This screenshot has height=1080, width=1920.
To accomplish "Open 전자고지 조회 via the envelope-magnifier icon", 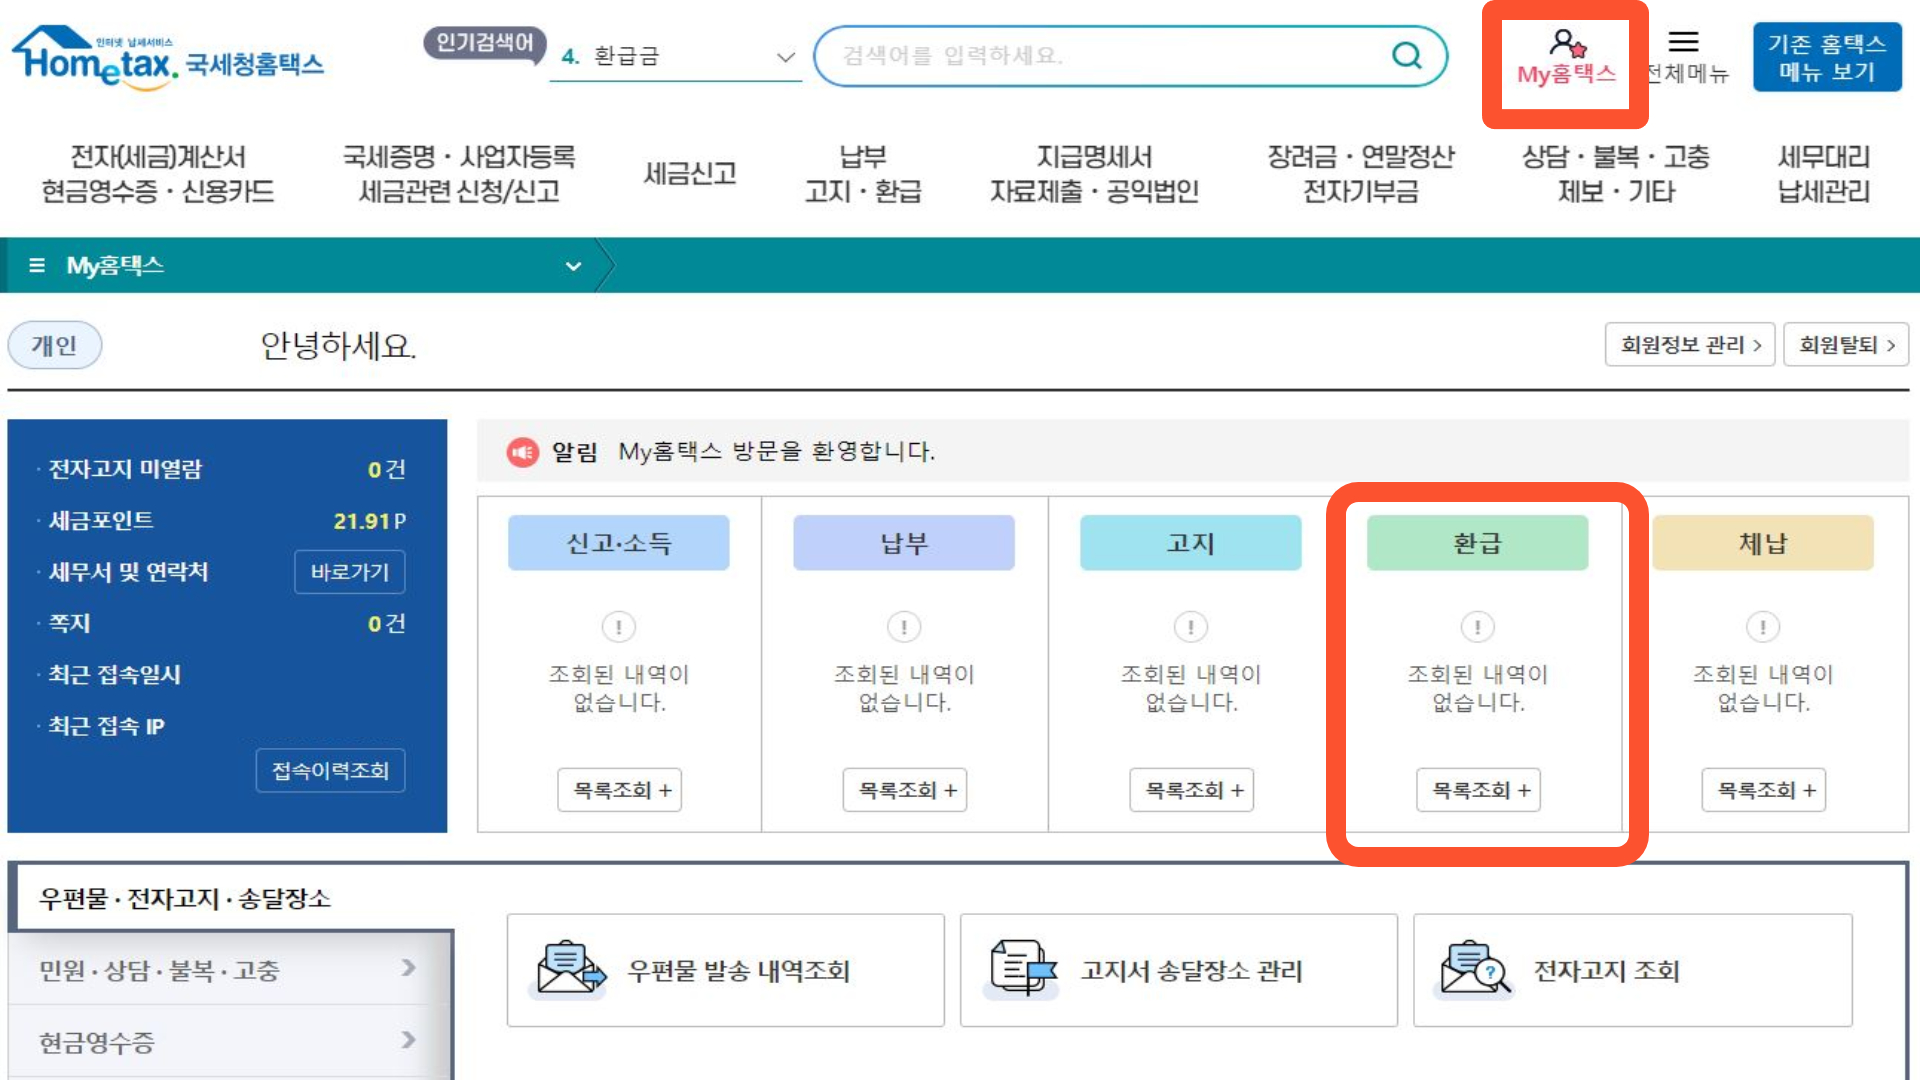I will 1469,968.
